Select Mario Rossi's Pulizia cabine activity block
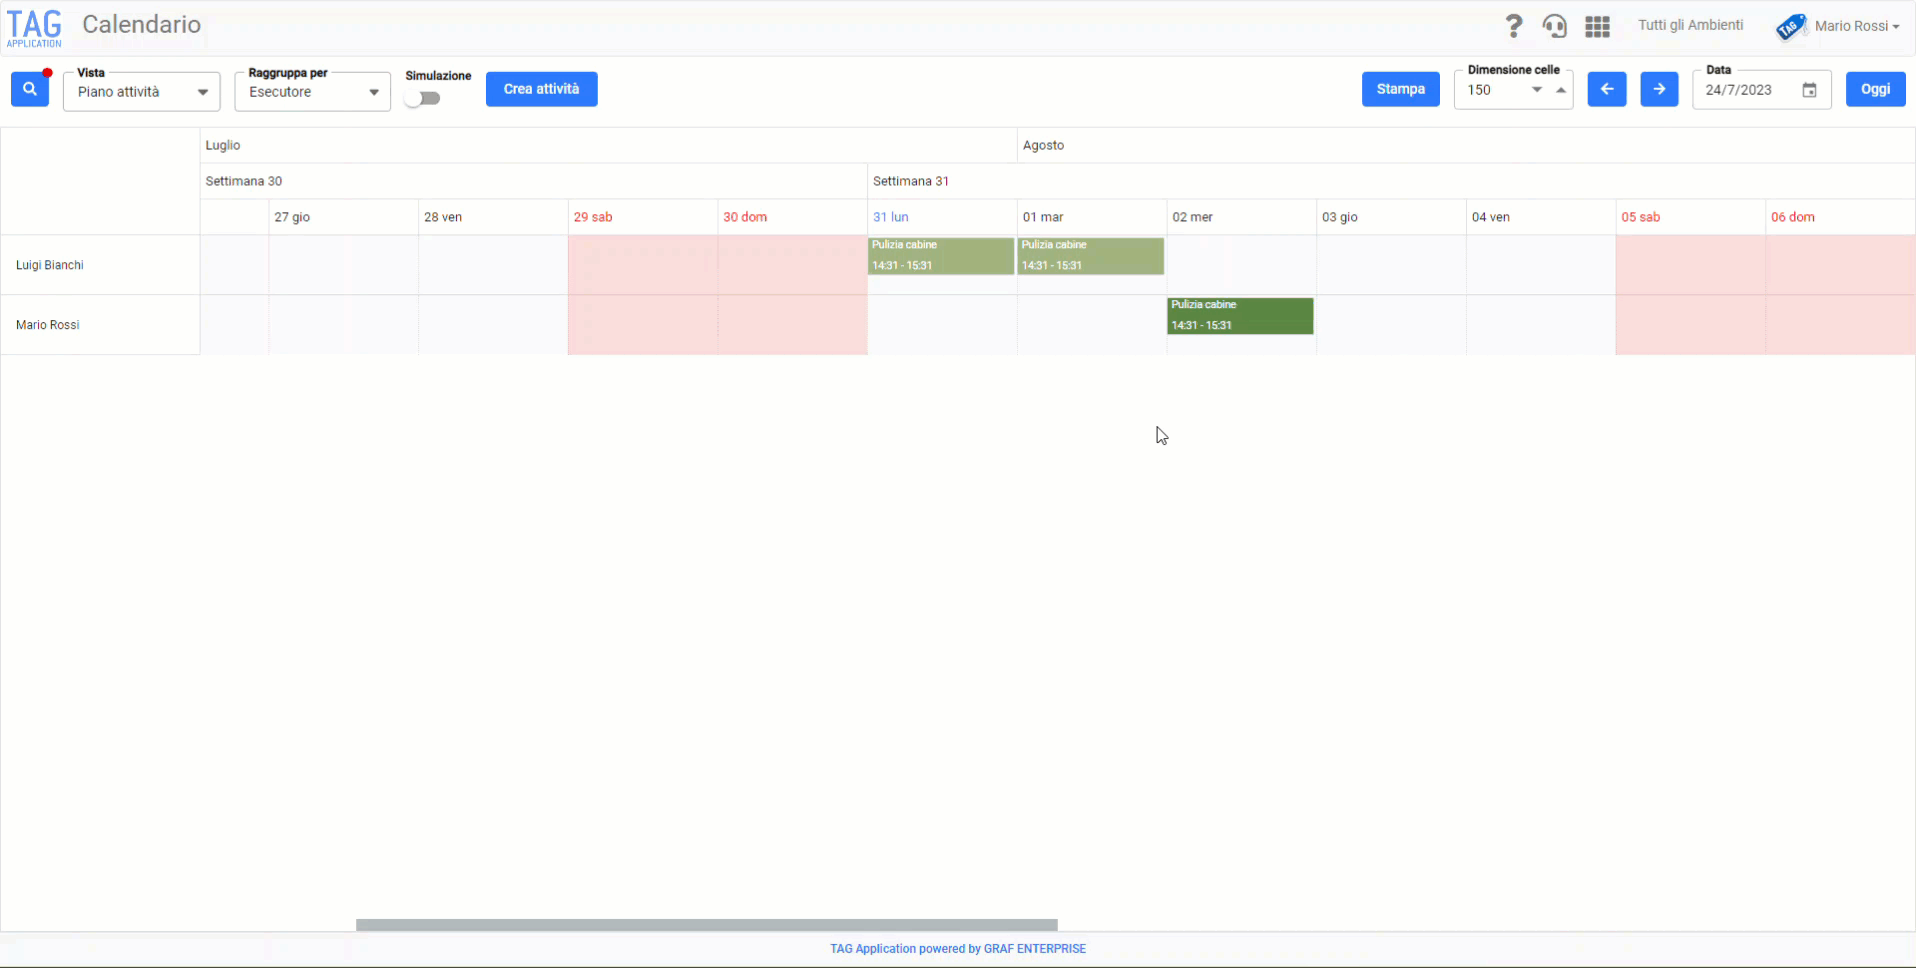This screenshot has height=968, width=1916. [1240, 315]
